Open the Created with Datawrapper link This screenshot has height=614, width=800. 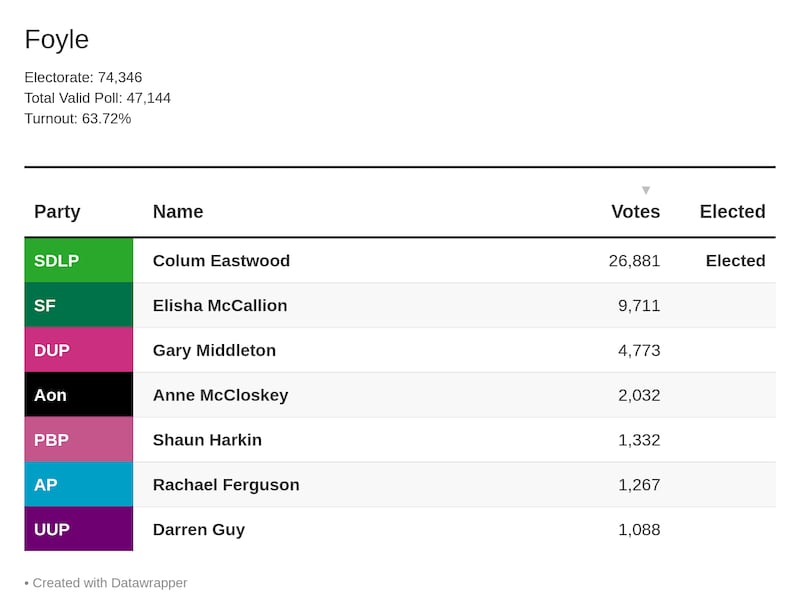coord(110,582)
